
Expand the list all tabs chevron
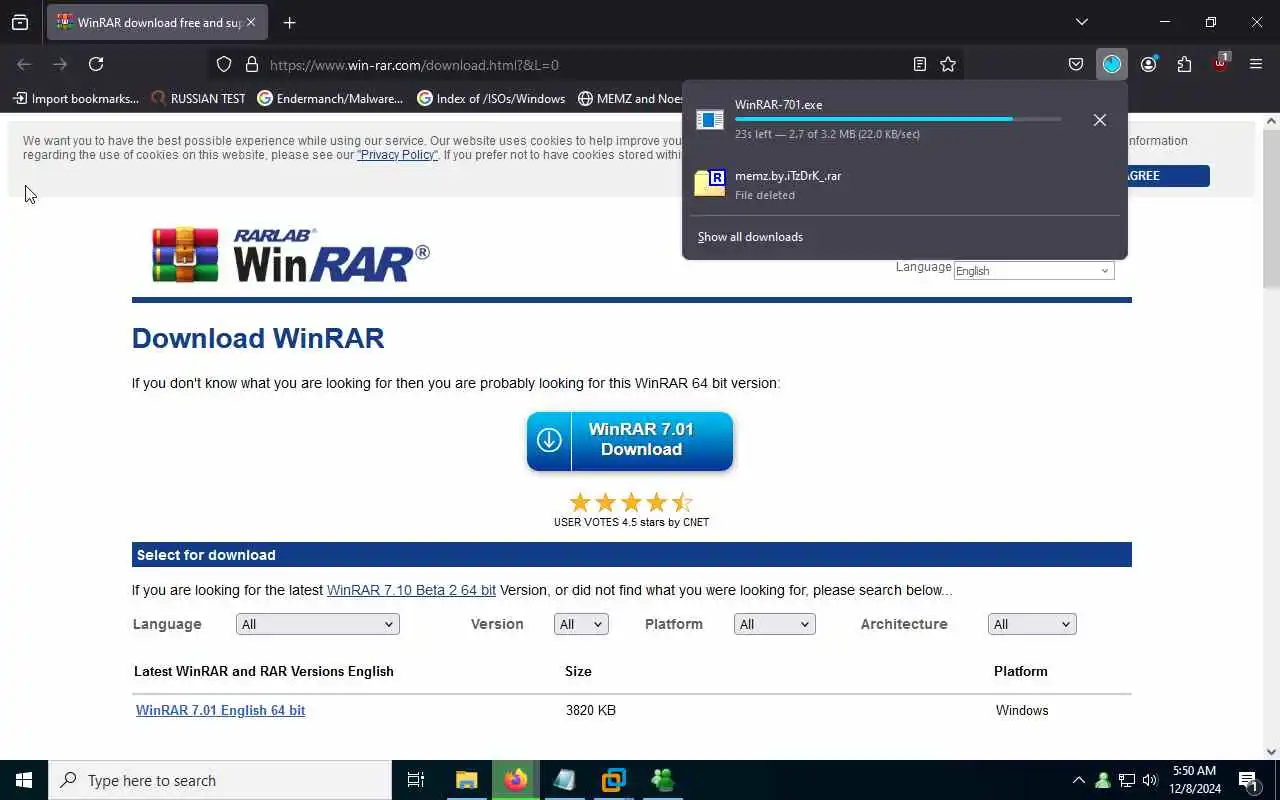pyautogui.click(x=1081, y=22)
